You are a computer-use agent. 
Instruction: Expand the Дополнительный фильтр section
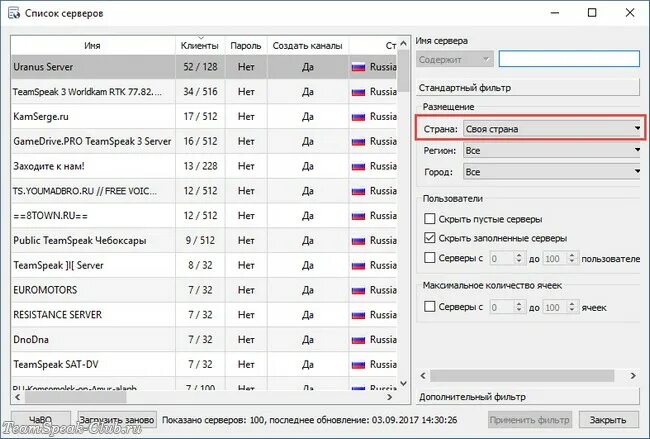click(x=528, y=397)
